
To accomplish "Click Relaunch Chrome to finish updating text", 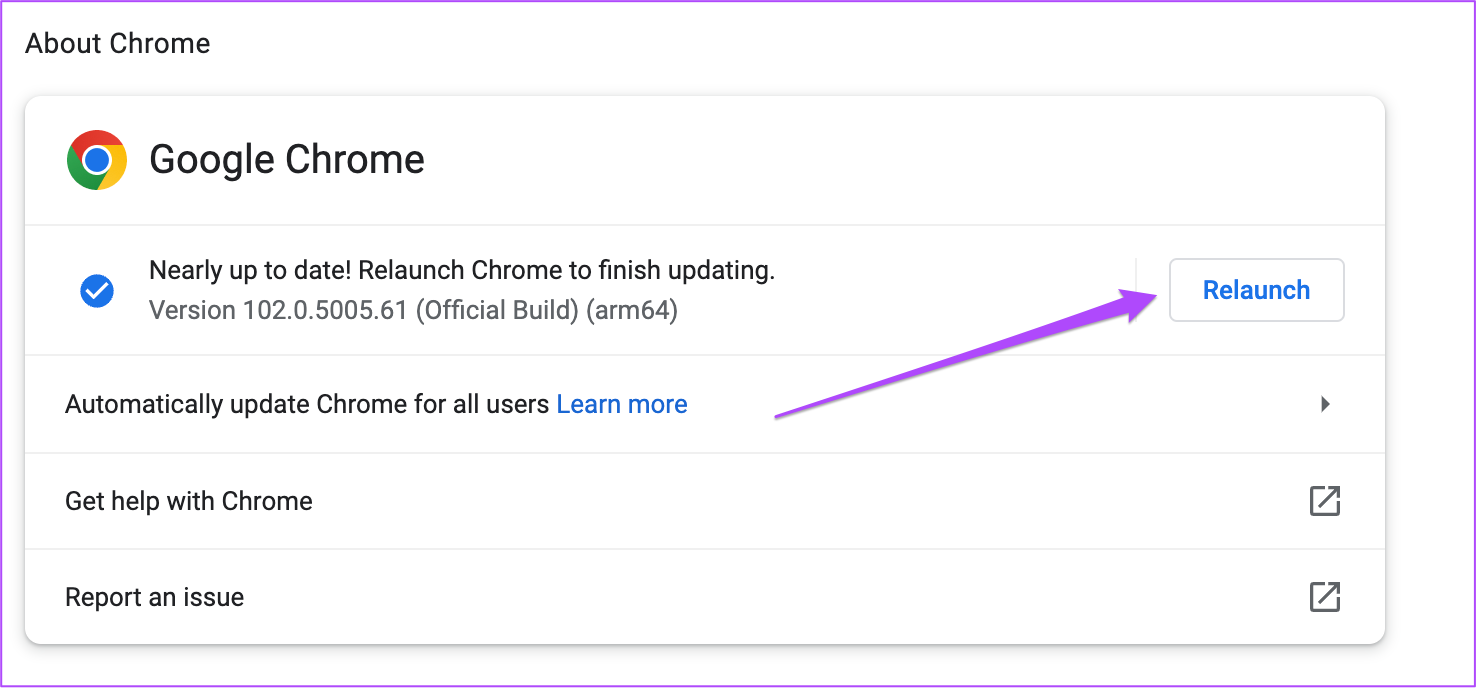I will tap(567, 270).
